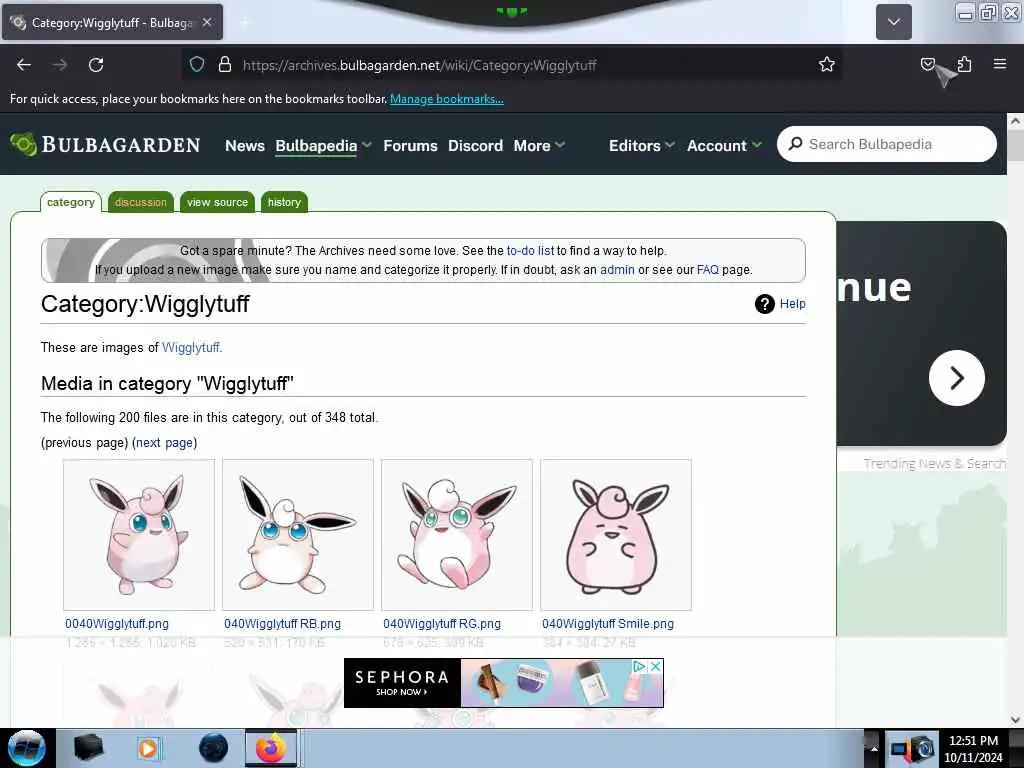Click the search magnifier icon in Bulbapedia search

[795, 144]
